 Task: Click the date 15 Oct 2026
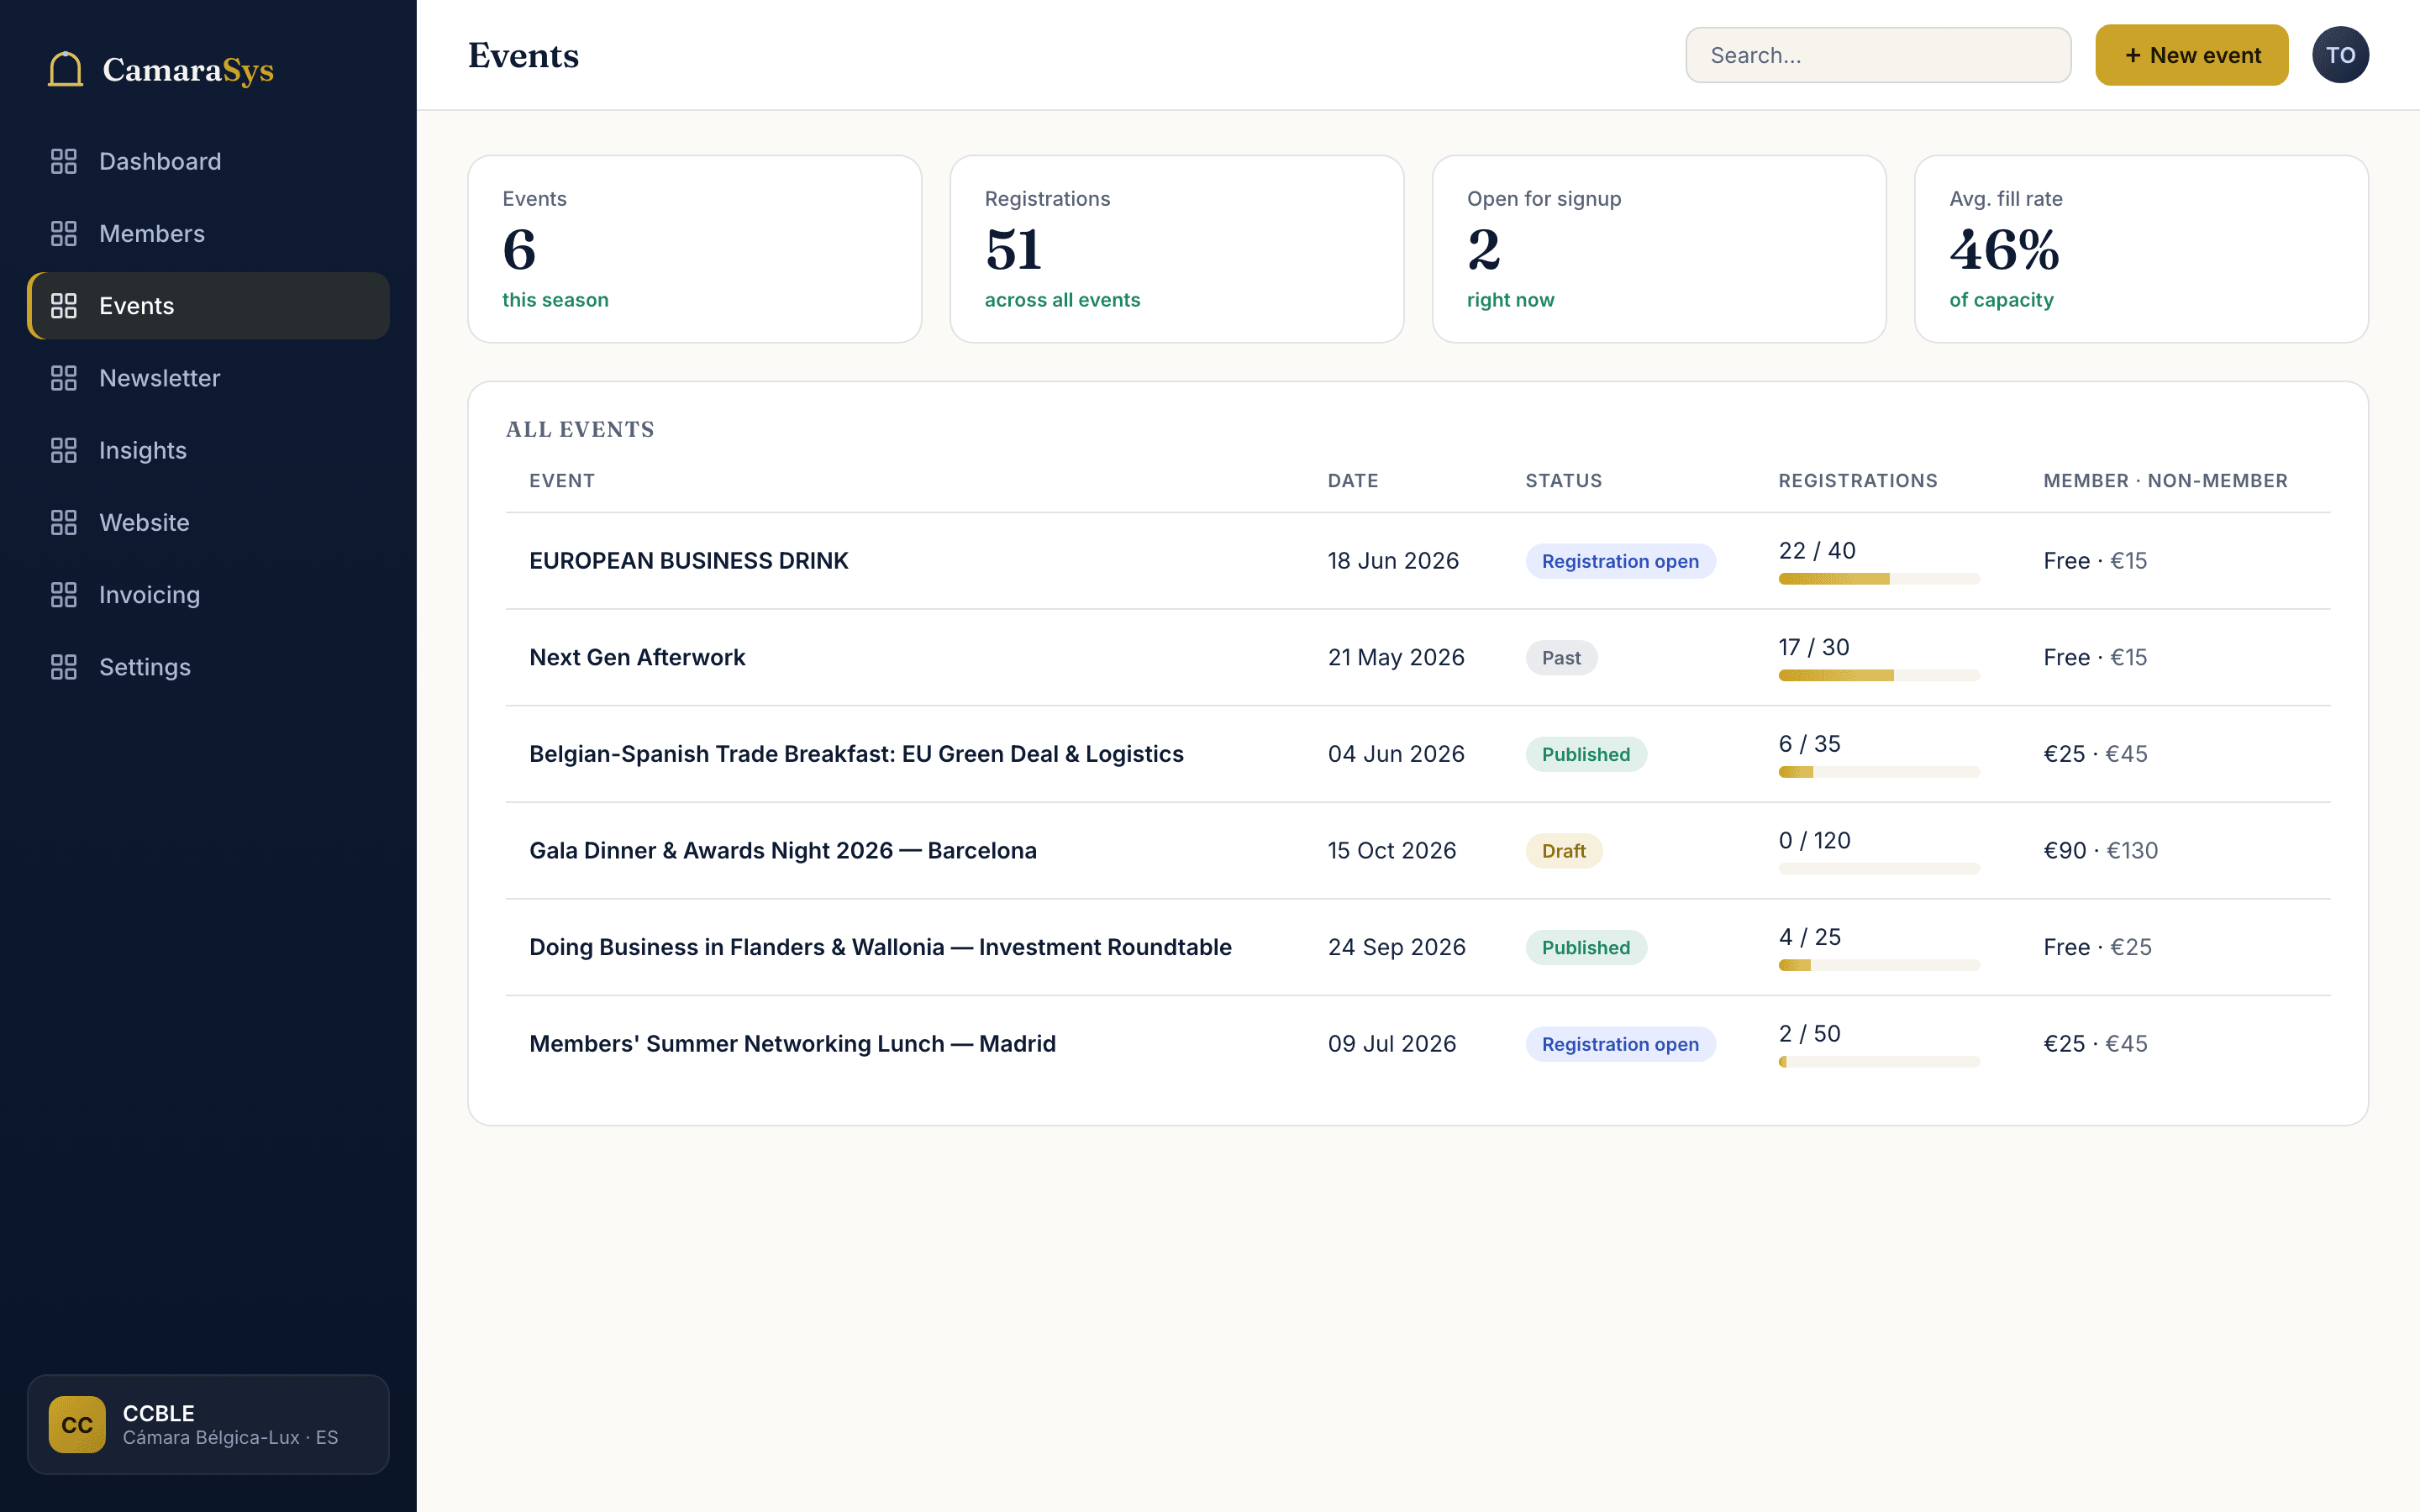tap(1392, 850)
